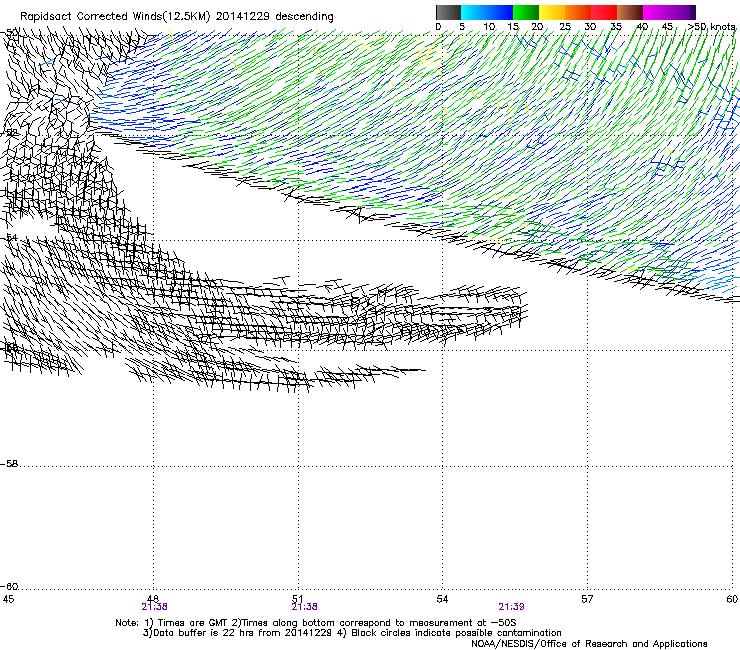
Task: Select the brown 35-40 knots legend swatch
Action: (630, 12)
